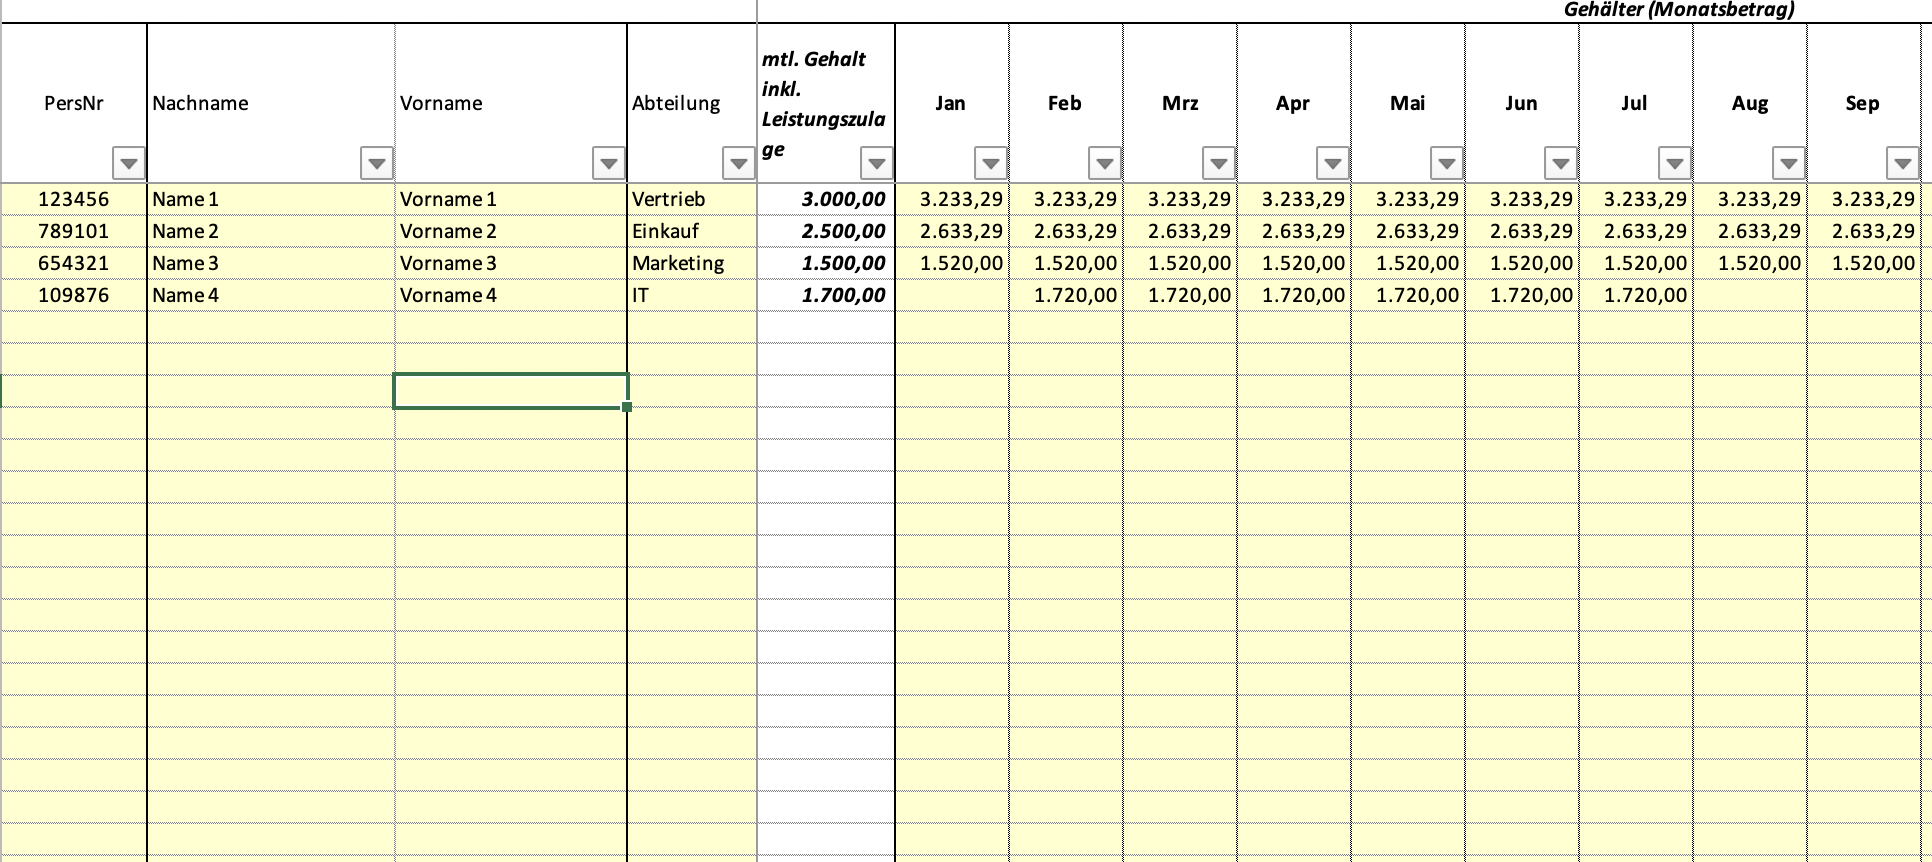Click the Gehälter (Monatsbetrag) heading
Image resolution: width=1932 pixels, height=862 pixels.
tap(1679, 10)
